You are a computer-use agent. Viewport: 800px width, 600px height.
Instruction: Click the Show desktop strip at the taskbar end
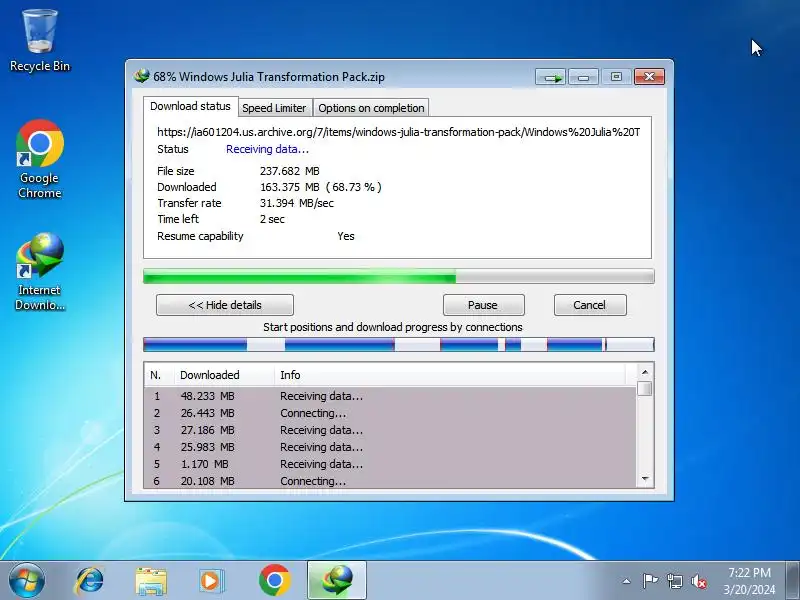pos(793,581)
